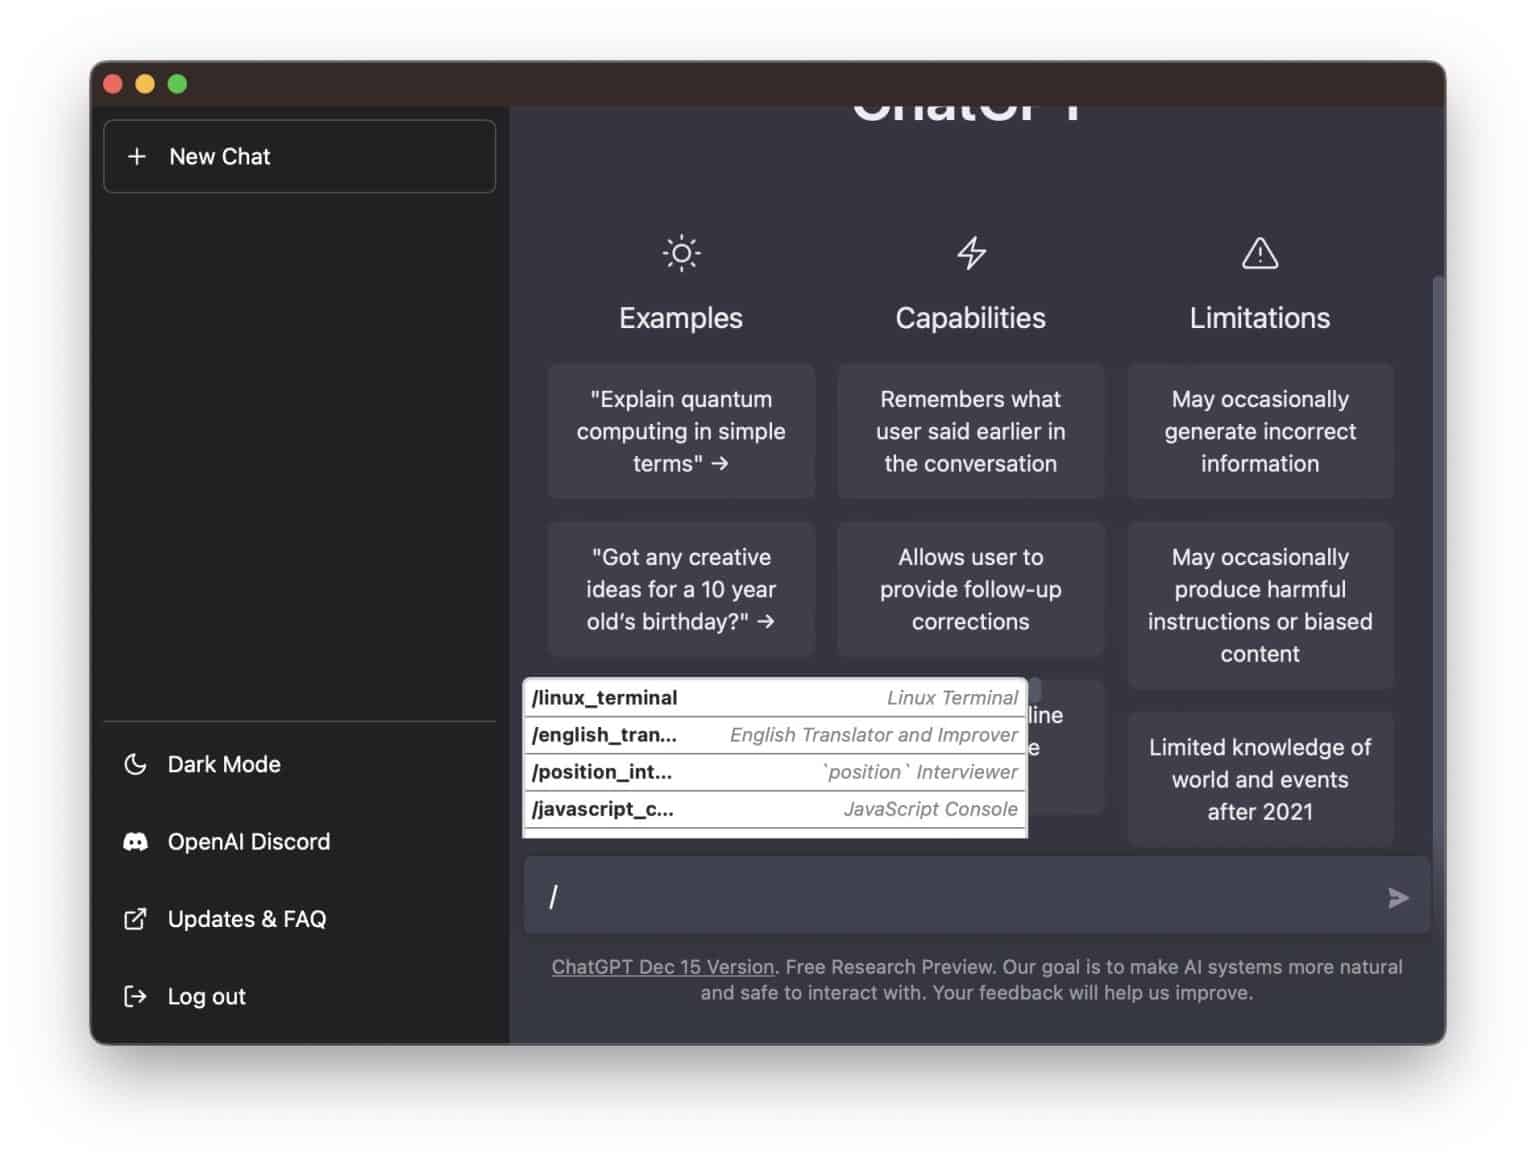Select /linux_terminal from the command suggestions
The width and height of the screenshot is (1536, 1164).
(775, 697)
